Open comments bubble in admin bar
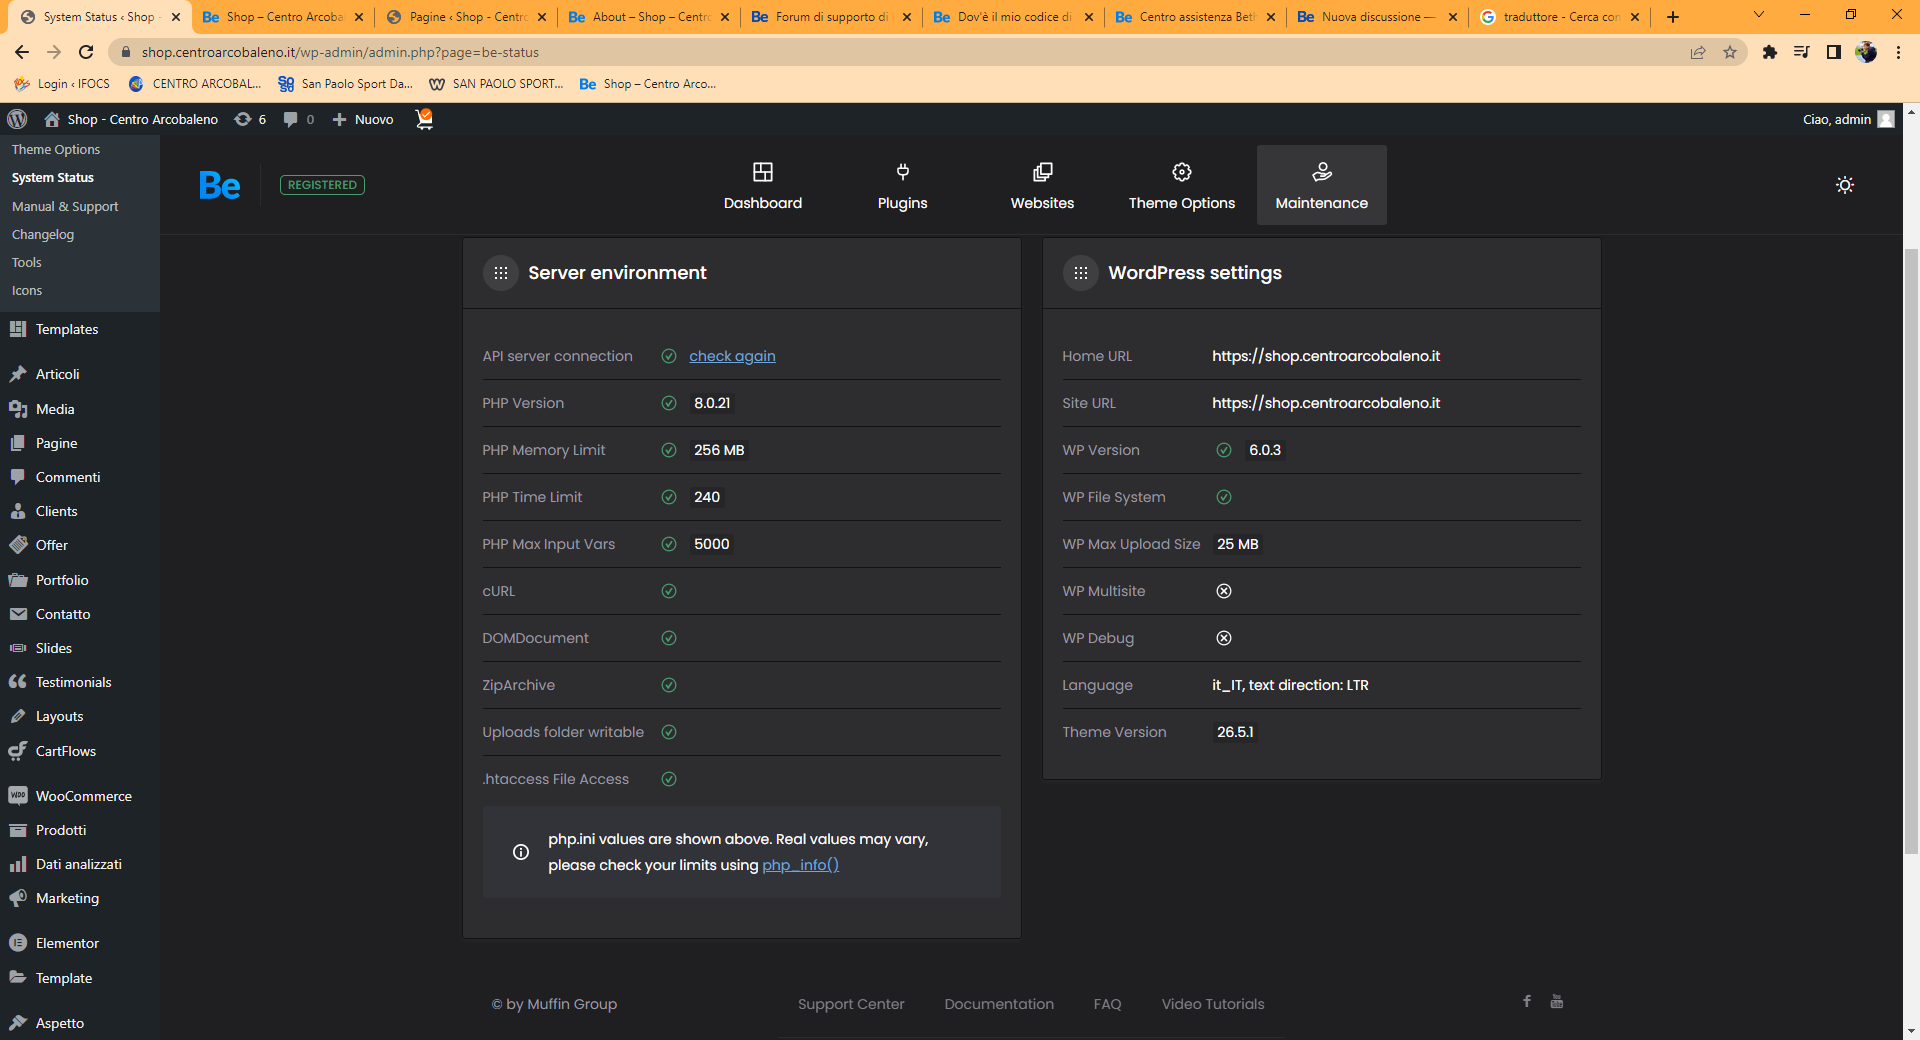Screen dimensions: 1920x1040 coord(298,119)
